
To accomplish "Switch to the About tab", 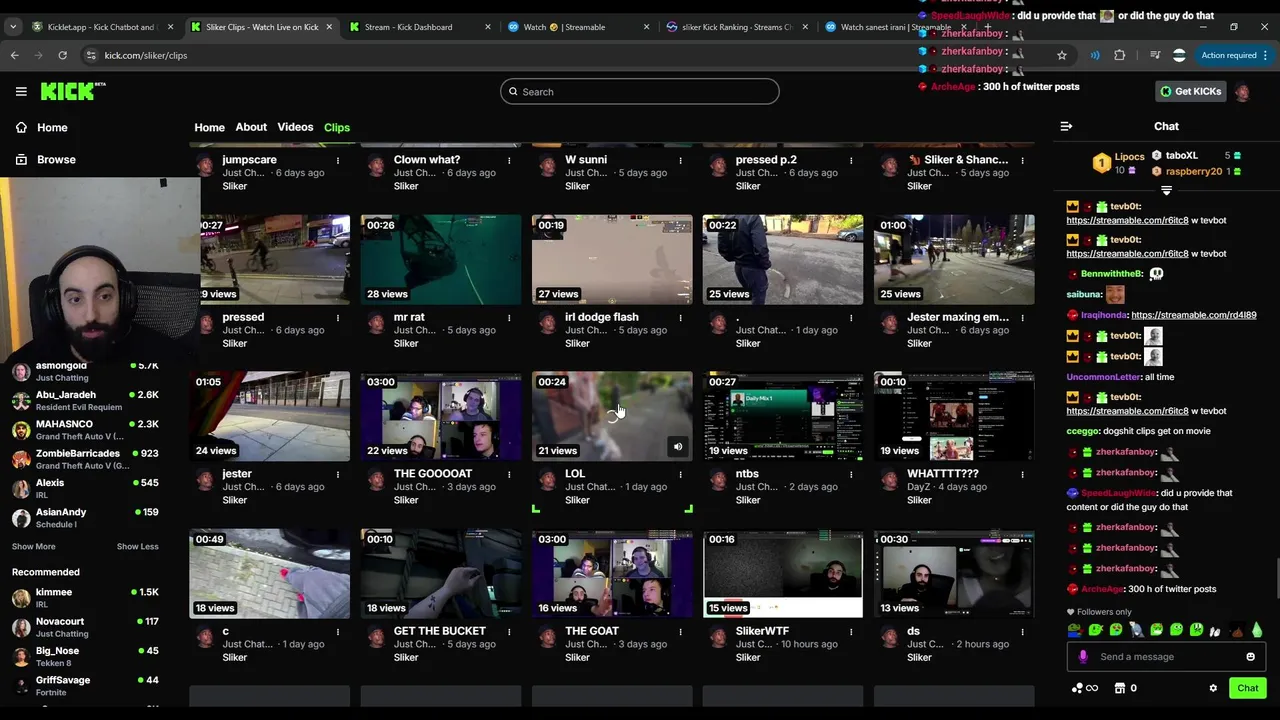I will [251, 127].
